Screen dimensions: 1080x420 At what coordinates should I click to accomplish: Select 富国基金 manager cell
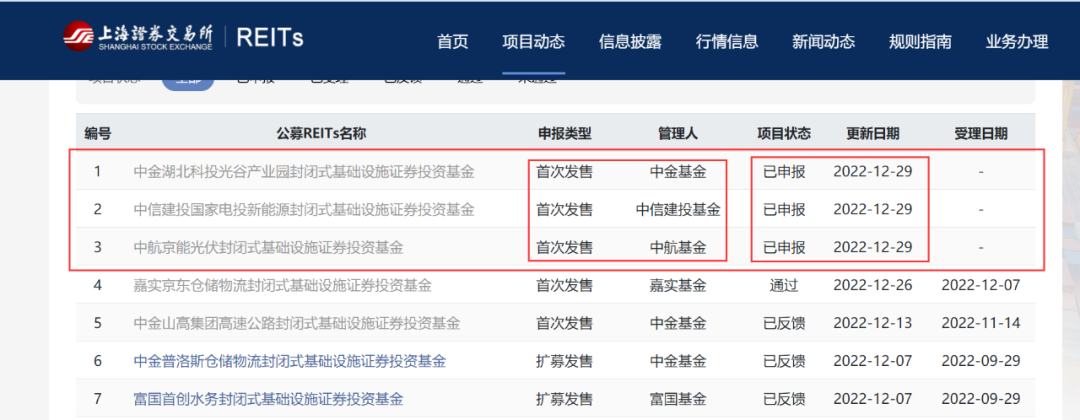click(678, 399)
